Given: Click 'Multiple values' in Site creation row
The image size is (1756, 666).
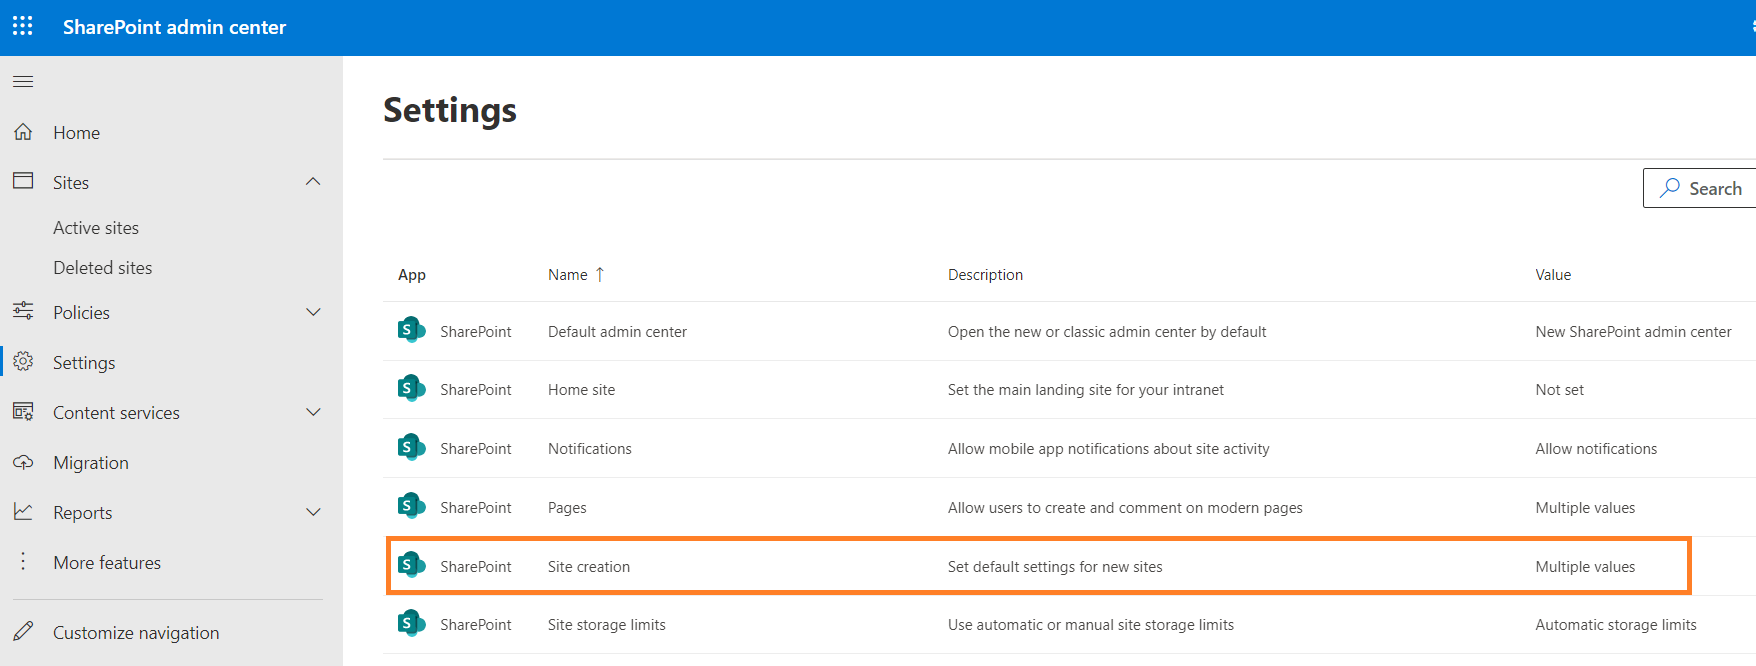Looking at the screenshot, I should 1585,566.
